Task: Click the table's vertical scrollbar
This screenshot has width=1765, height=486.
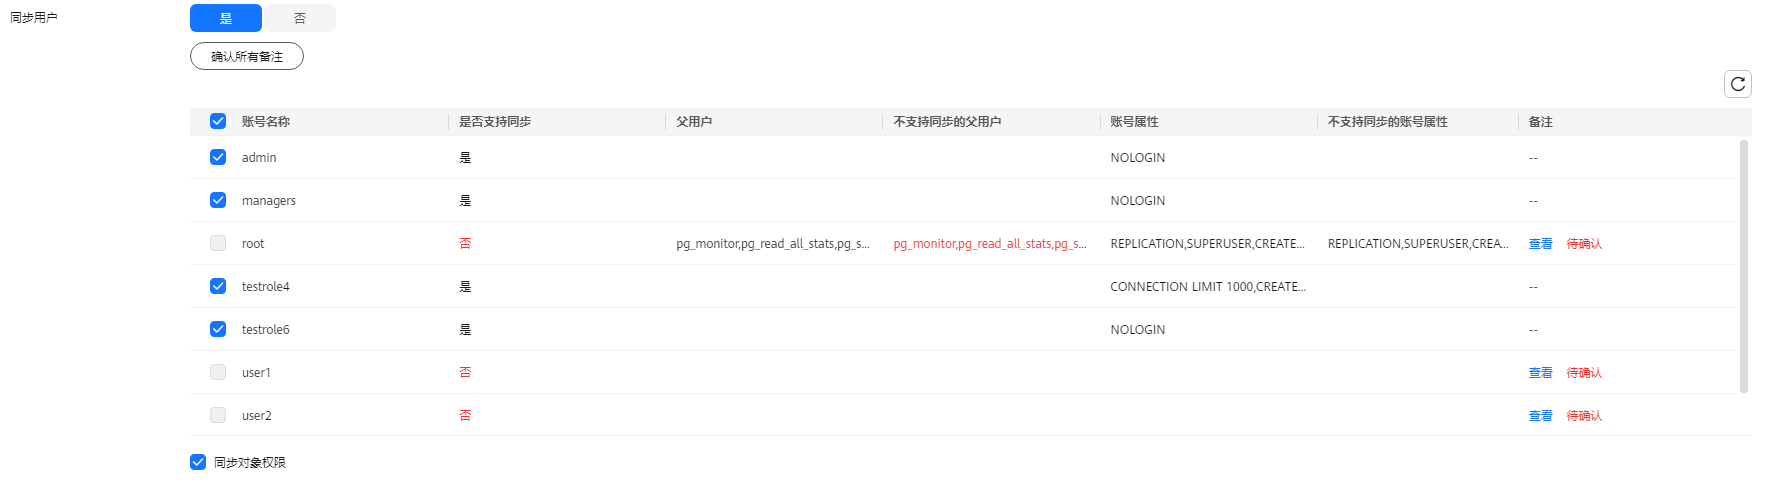Action: click(1744, 266)
